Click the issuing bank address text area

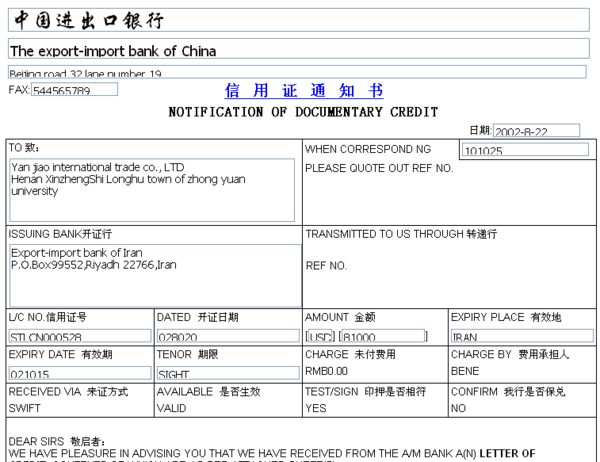152,274
